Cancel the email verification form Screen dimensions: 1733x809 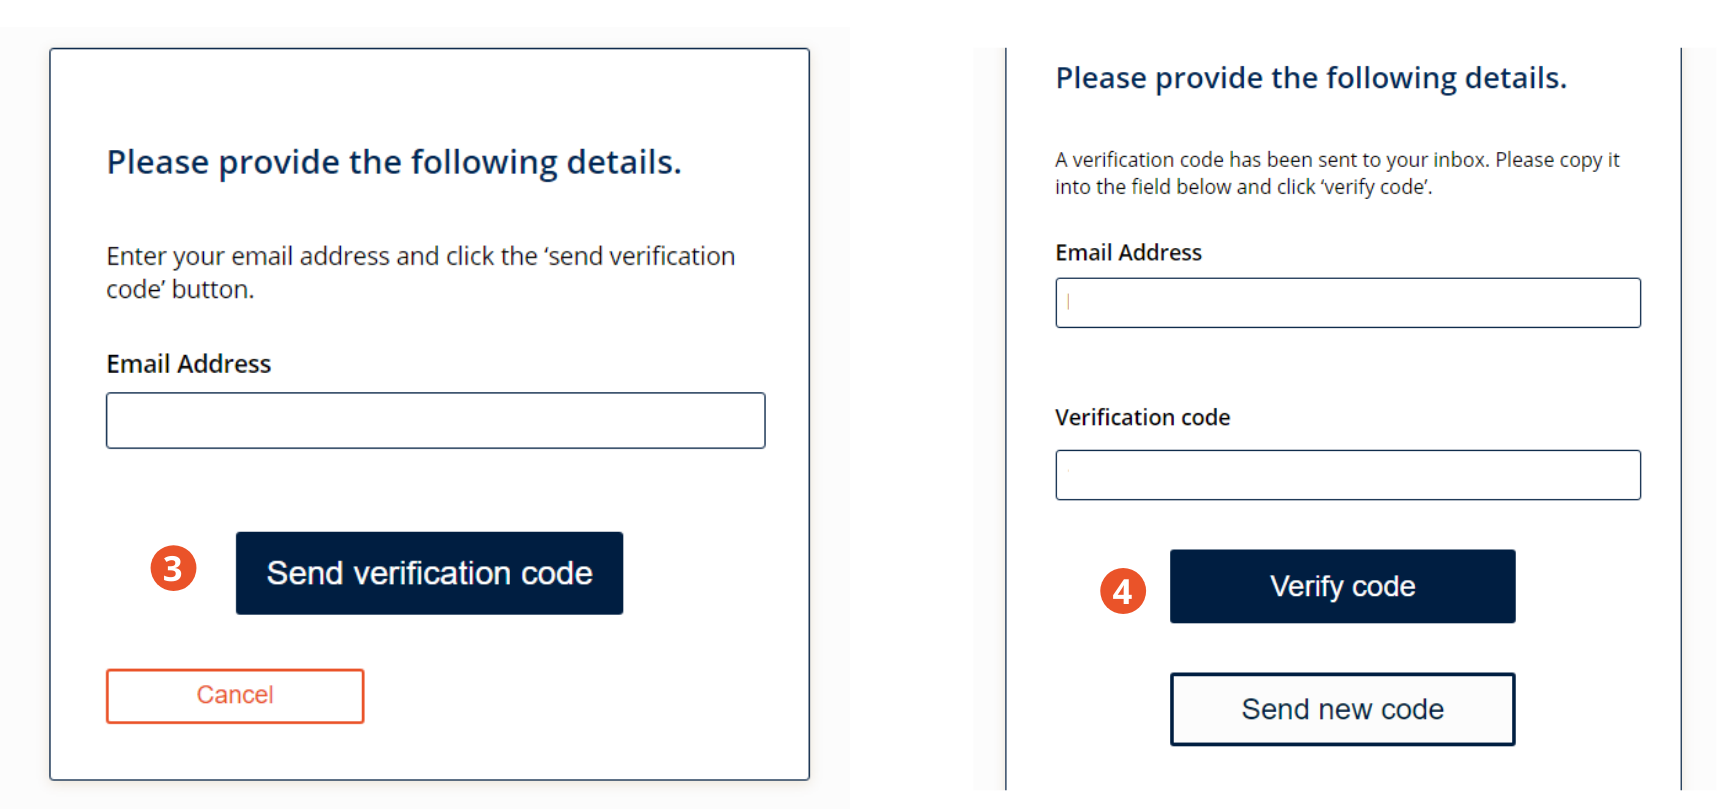tap(235, 696)
